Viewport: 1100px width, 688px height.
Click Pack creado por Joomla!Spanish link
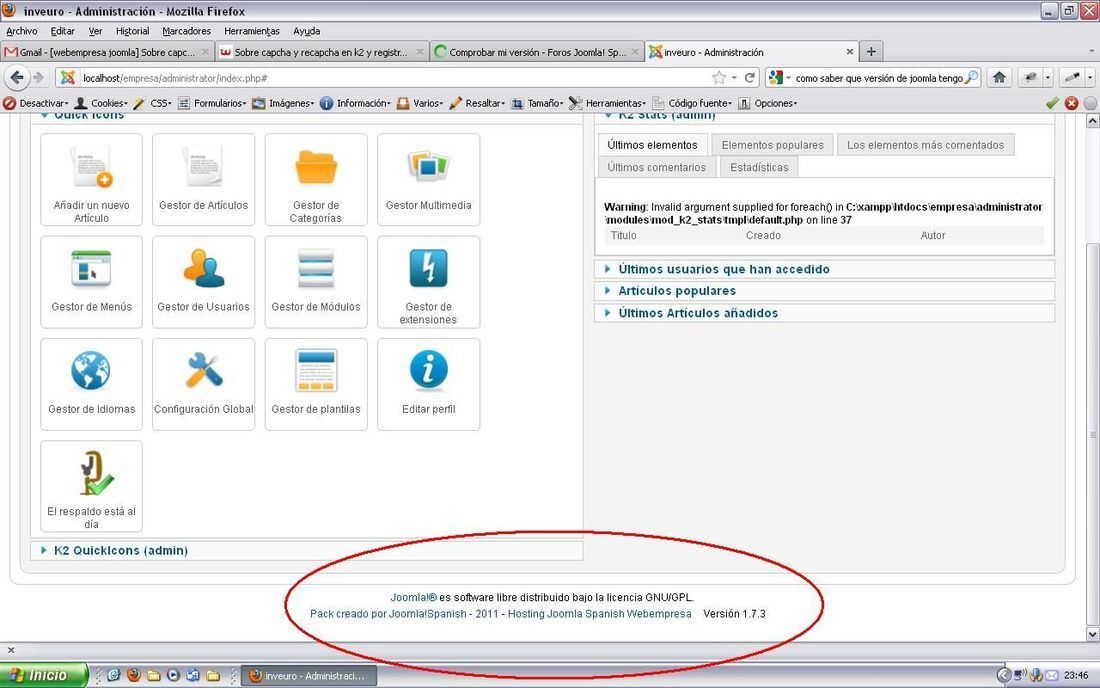coord(404,614)
